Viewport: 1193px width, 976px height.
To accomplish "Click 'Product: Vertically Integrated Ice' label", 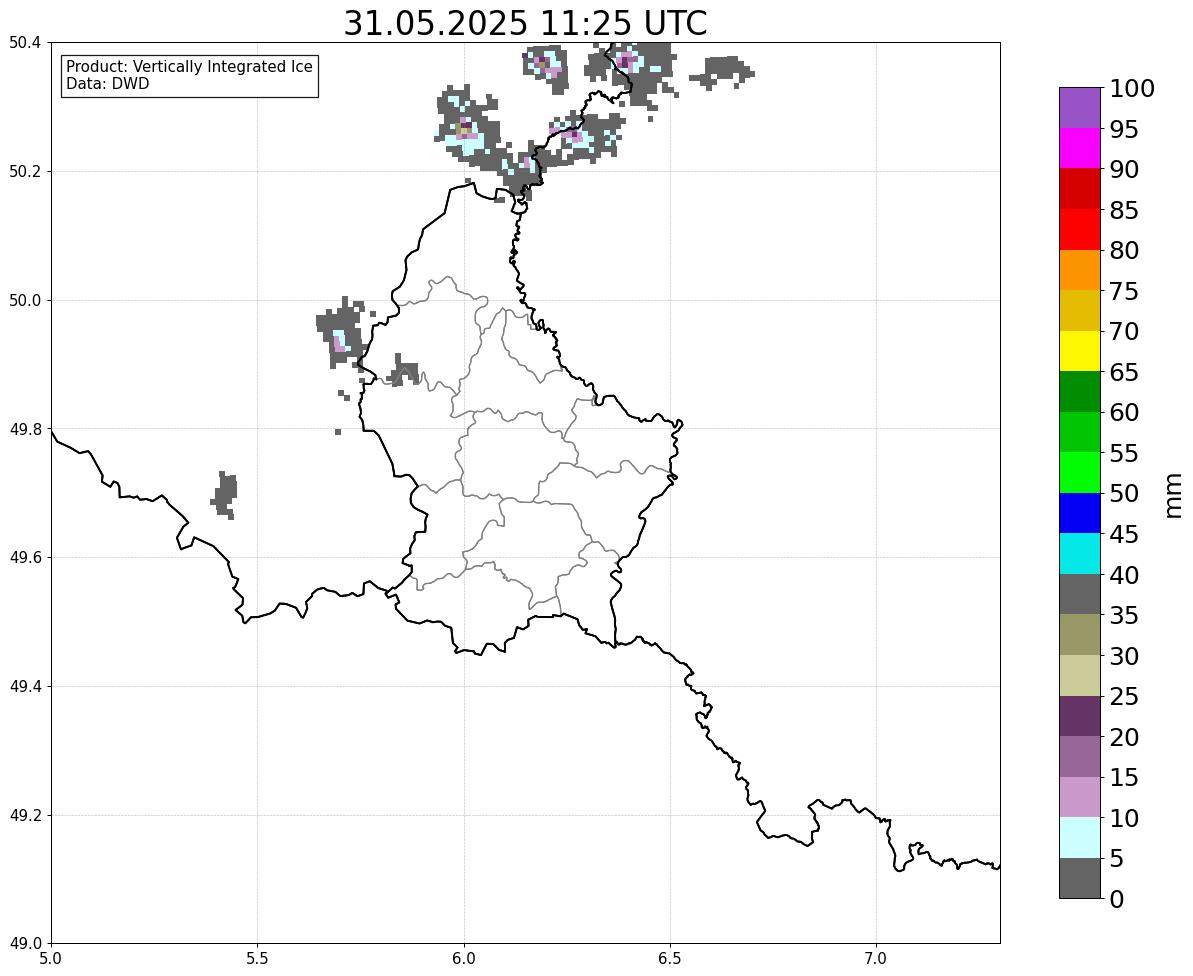I will click(x=189, y=67).
